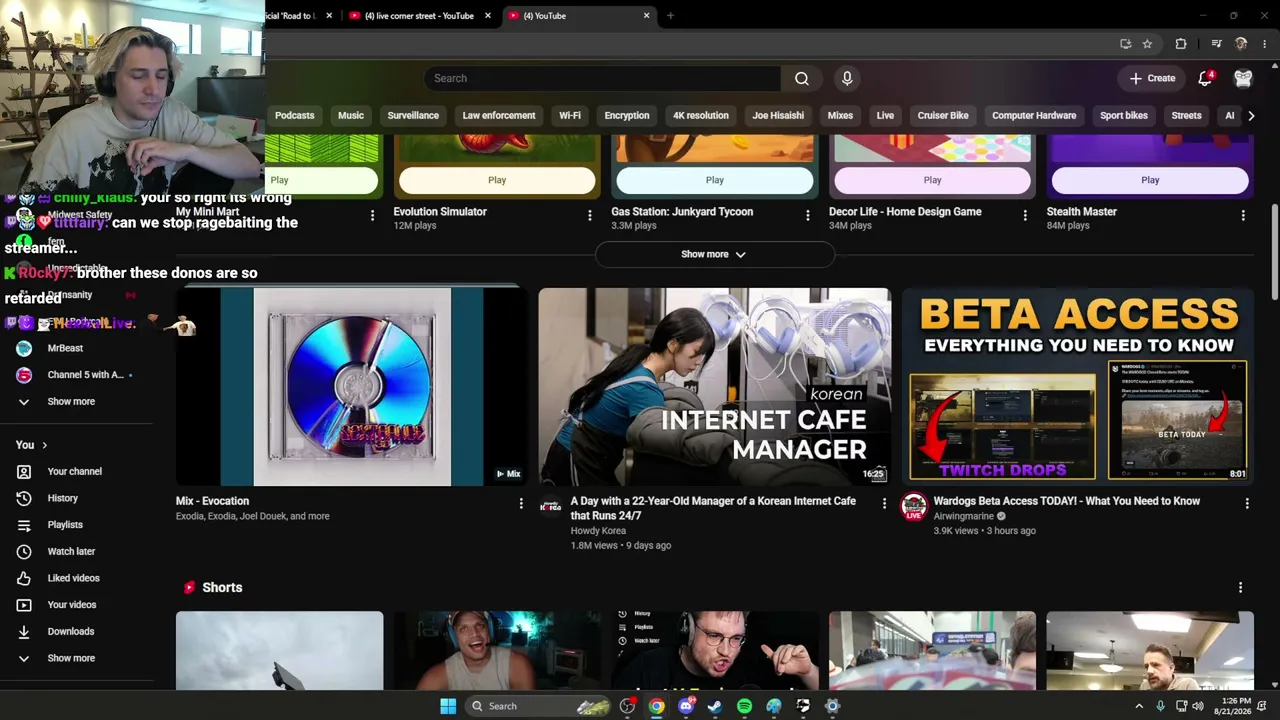The width and height of the screenshot is (1280, 720).
Task: Select the '(4) YouTube' browser tab
Action: click(x=575, y=16)
